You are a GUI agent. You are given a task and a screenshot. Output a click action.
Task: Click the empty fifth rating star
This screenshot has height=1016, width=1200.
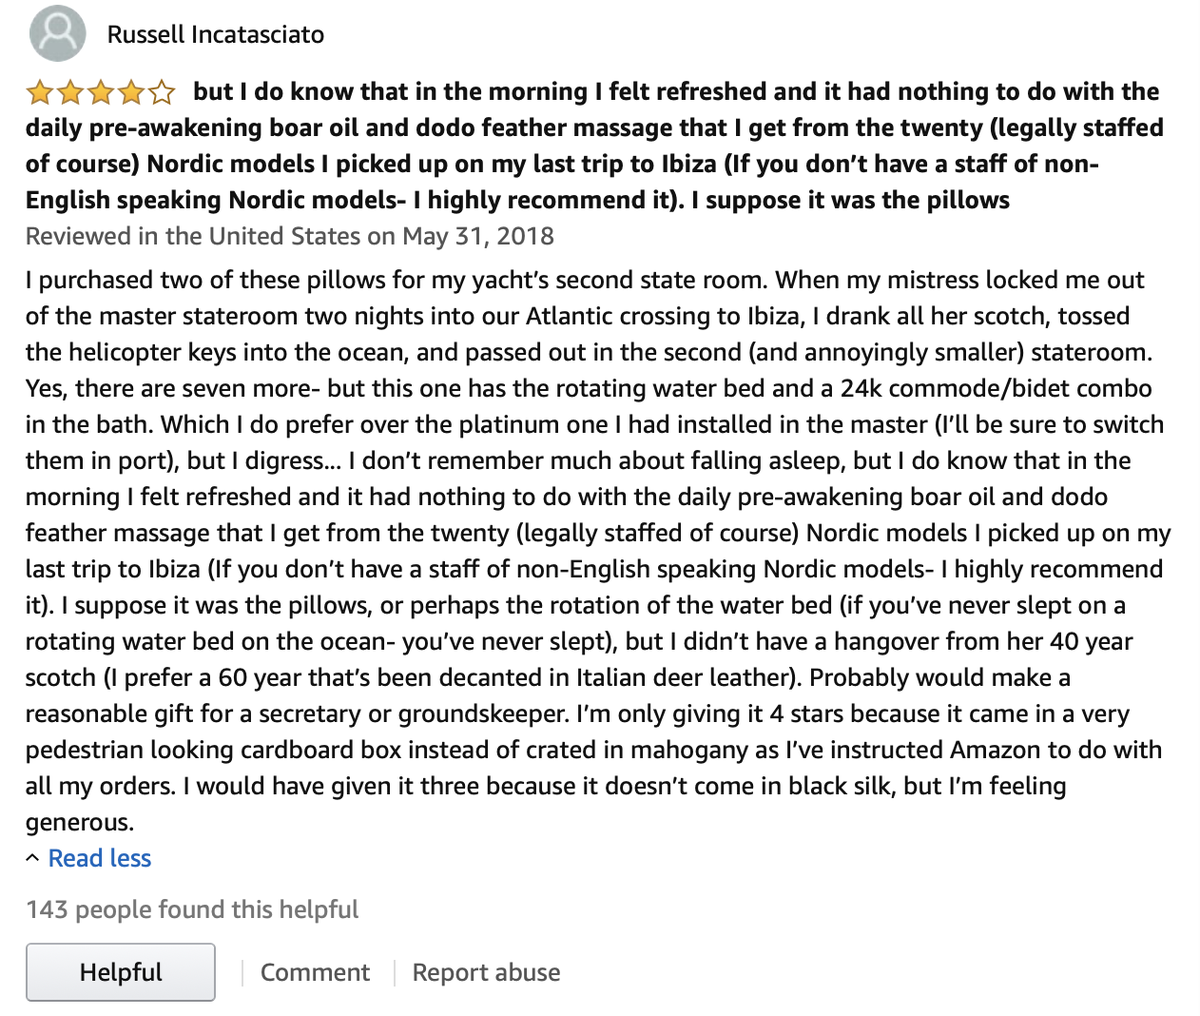pos(160,94)
